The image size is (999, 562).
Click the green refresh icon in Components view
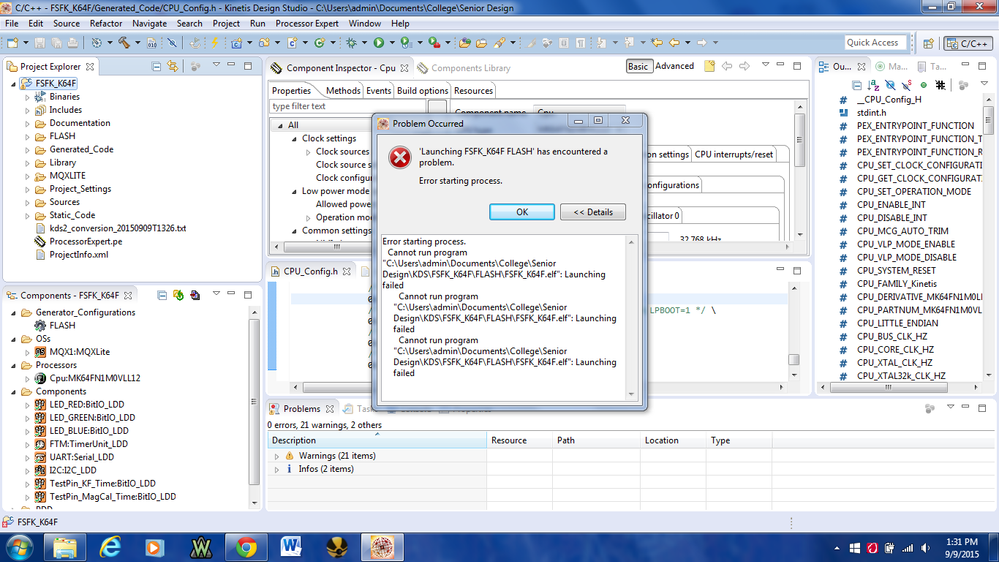pos(178,295)
